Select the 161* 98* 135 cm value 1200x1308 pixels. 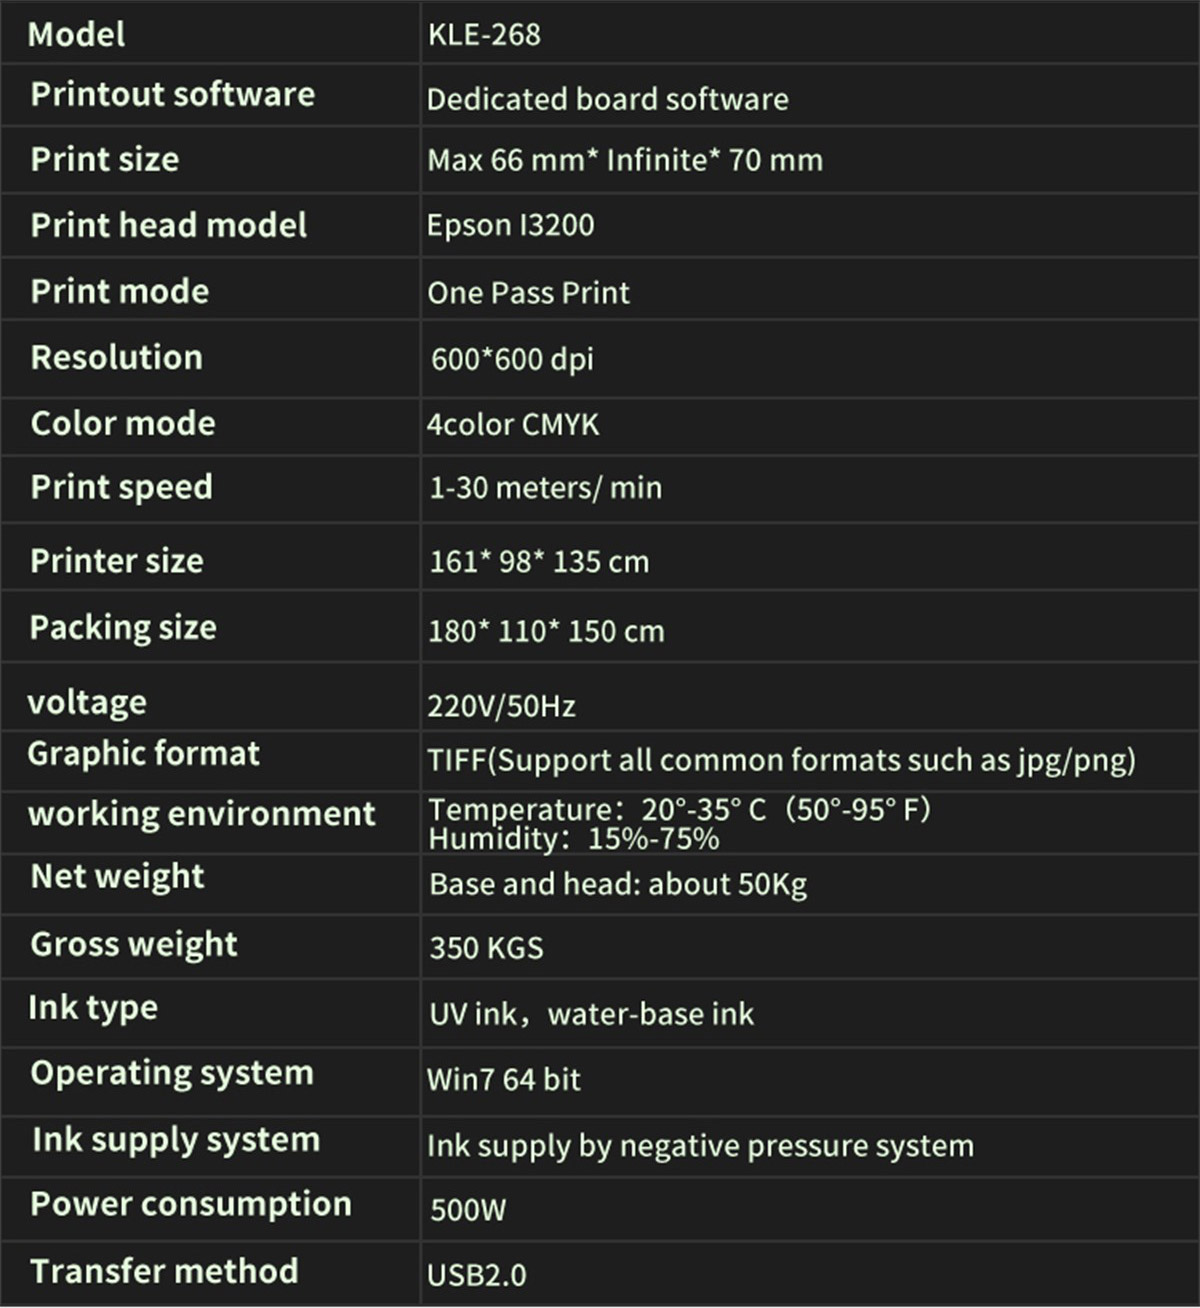pyautogui.click(x=539, y=561)
